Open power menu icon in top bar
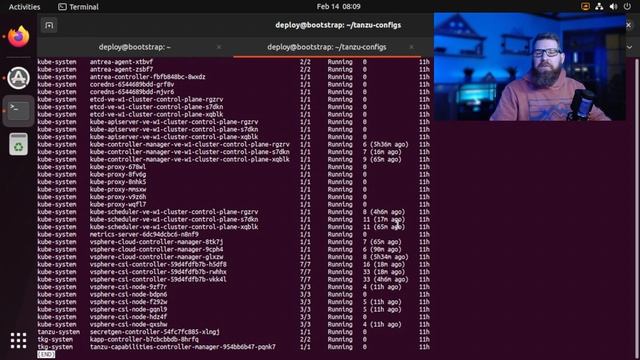The height and width of the screenshot is (360, 640). pyautogui.click(x=627, y=7)
